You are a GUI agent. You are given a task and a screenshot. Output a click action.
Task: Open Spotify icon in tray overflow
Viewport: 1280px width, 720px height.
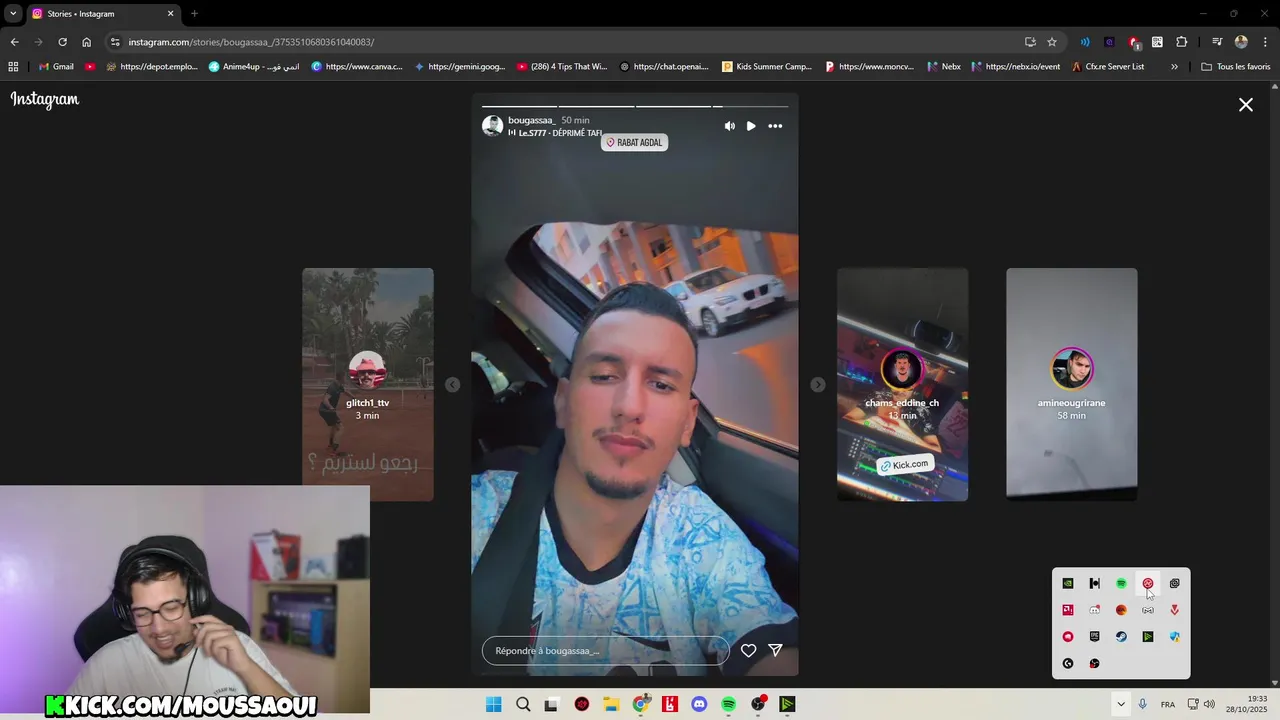tap(1121, 583)
